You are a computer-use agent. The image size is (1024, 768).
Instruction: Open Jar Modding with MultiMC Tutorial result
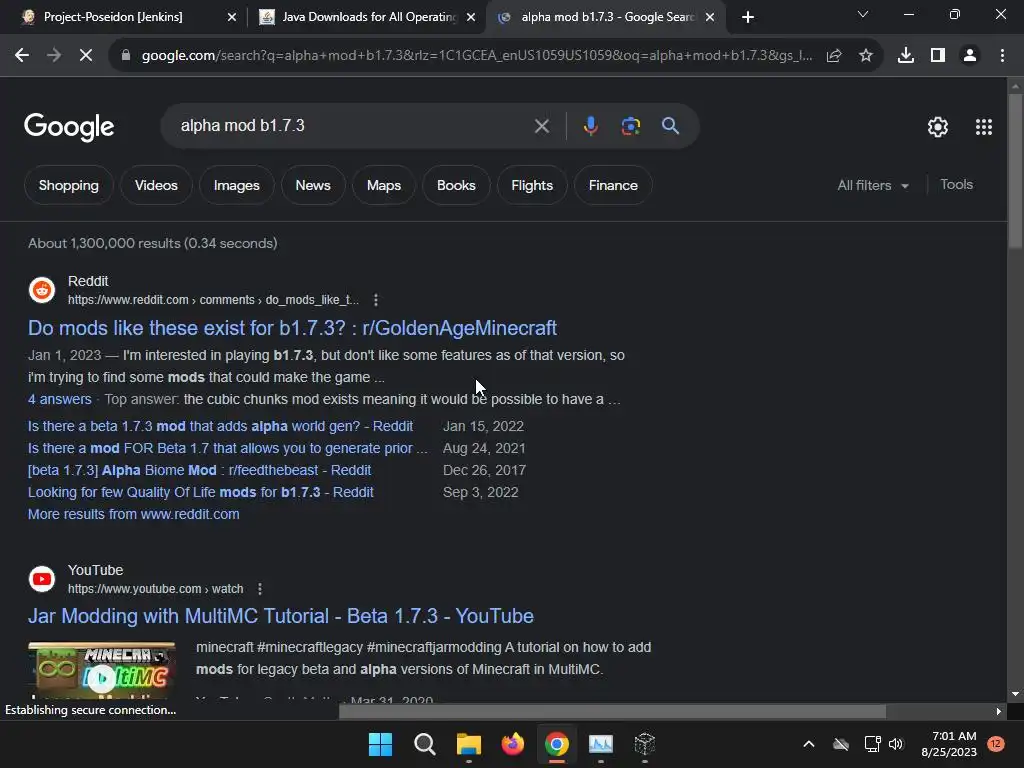pyautogui.click(x=281, y=616)
